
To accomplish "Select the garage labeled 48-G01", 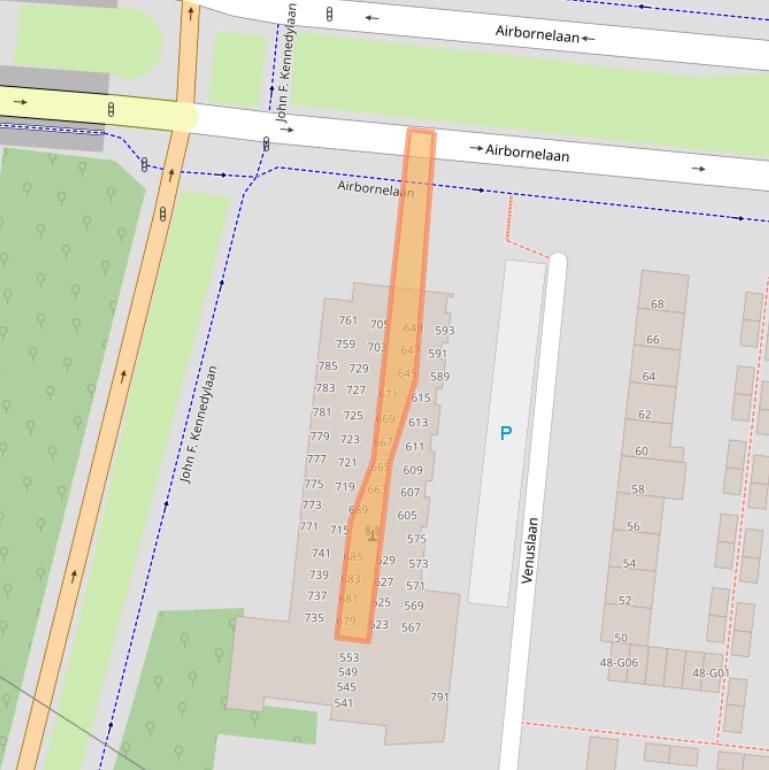I will point(710,673).
